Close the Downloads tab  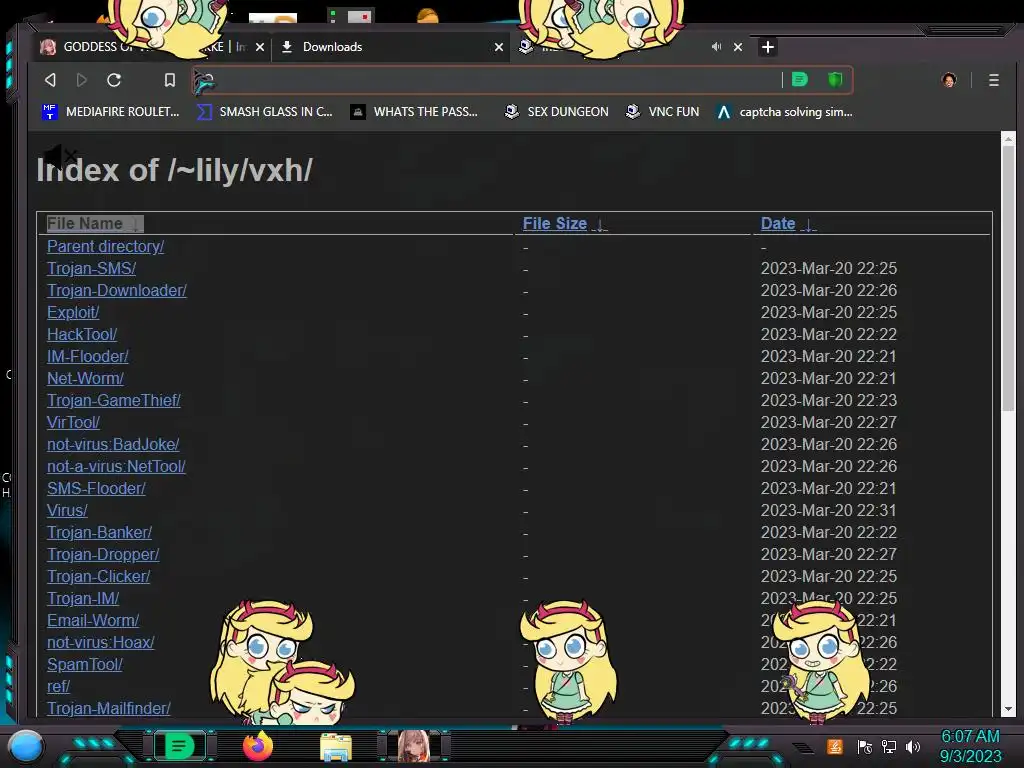coord(499,47)
